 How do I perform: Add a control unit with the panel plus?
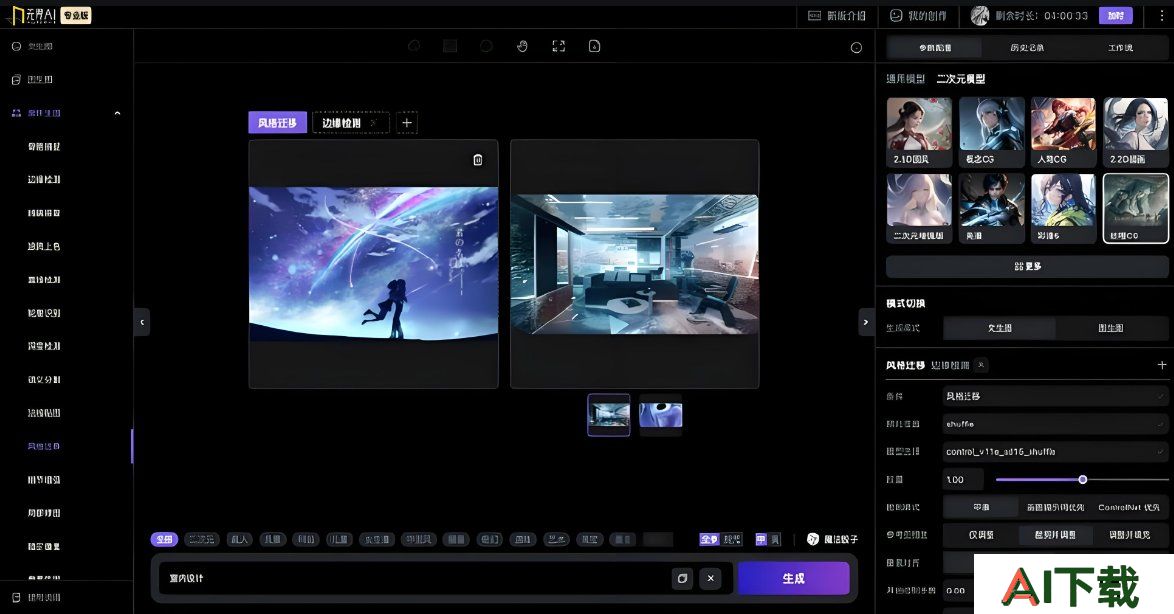[x=1162, y=365]
